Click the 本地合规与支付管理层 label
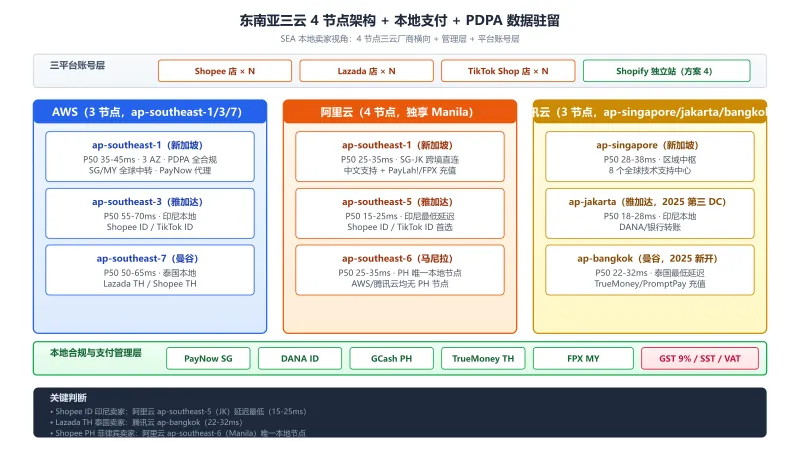800x450 pixels. [x=95, y=353]
